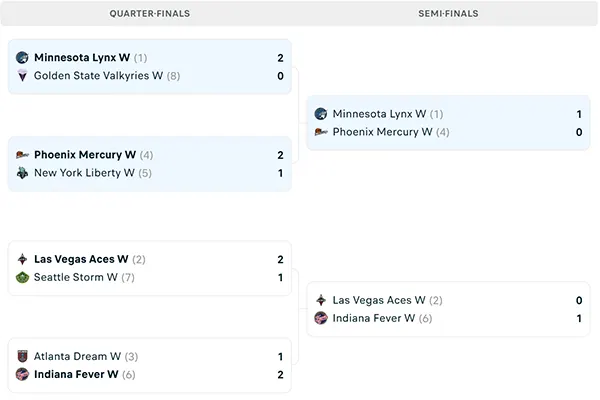Click the Phoenix Mercury logo in semi-finals
The image size is (600, 400).
320,132
